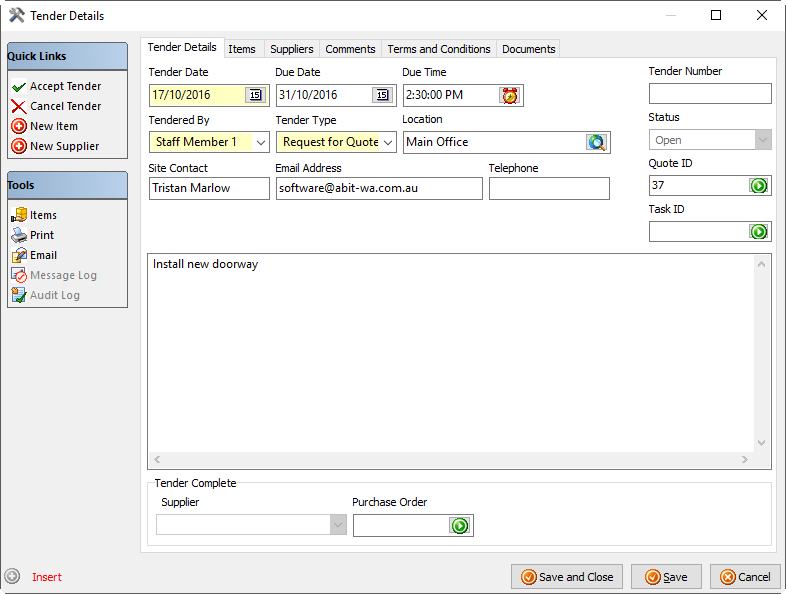786x594 pixels.
Task: Click the description's vertical scrollbar down arrow
Action: pos(762,443)
